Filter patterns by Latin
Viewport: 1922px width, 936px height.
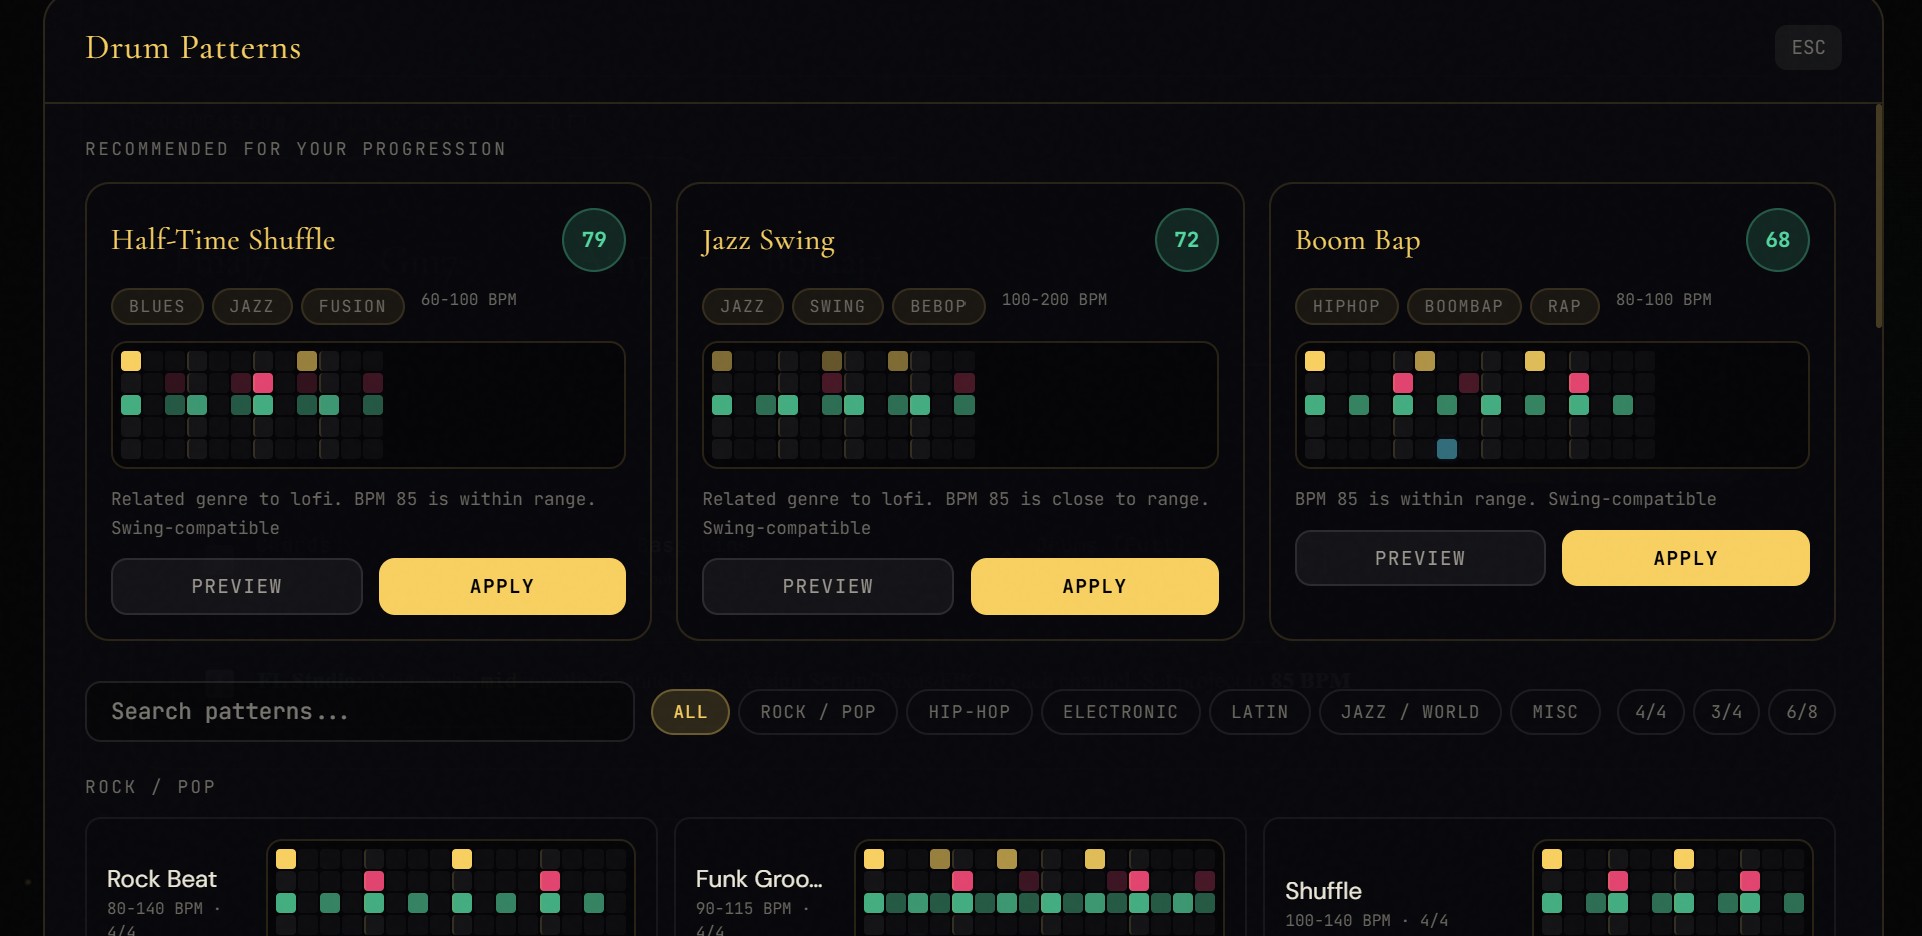(x=1259, y=712)
